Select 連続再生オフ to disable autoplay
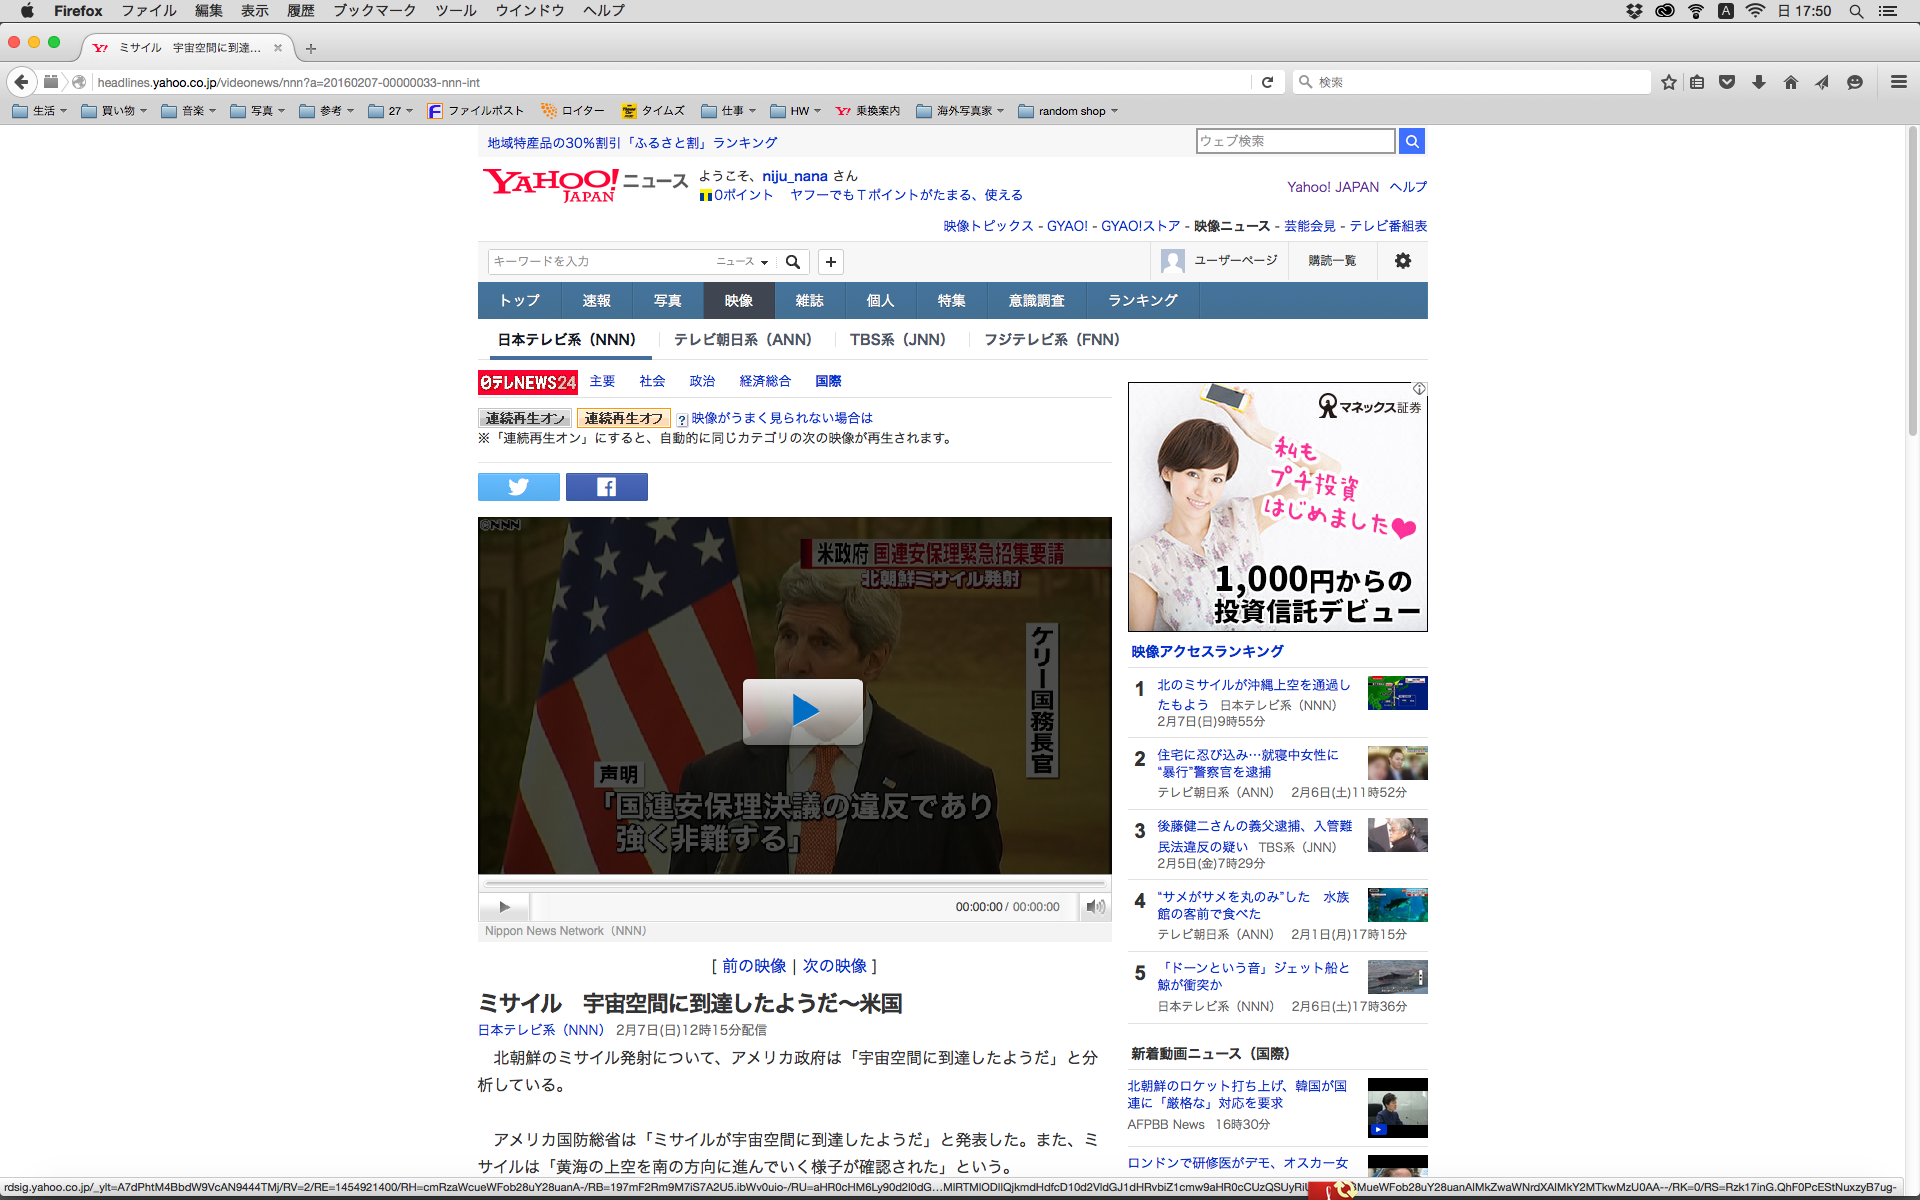 pos(623,418)
